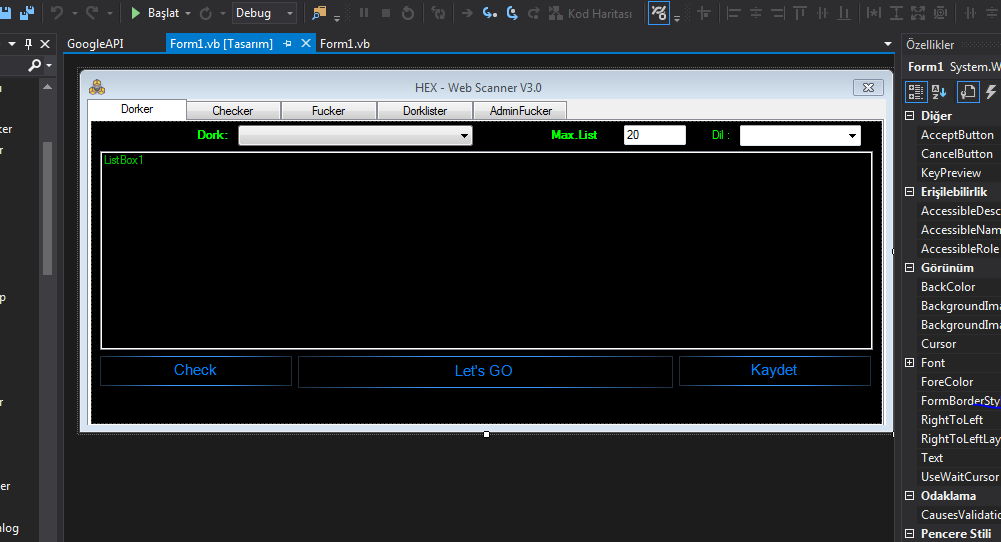Toggle the Properties page view button

pyautogui.click(x=967, y=92)
